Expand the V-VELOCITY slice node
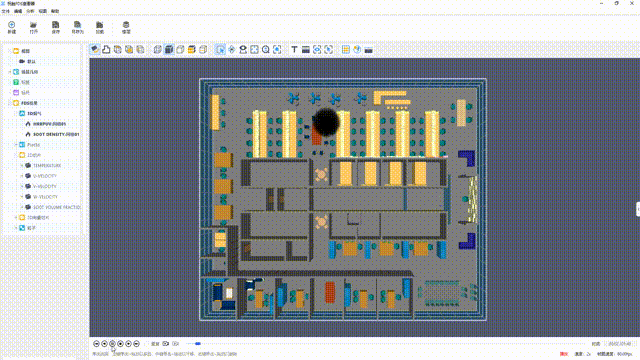This screenshot has width=640, height=360. (x=22, y=186)
